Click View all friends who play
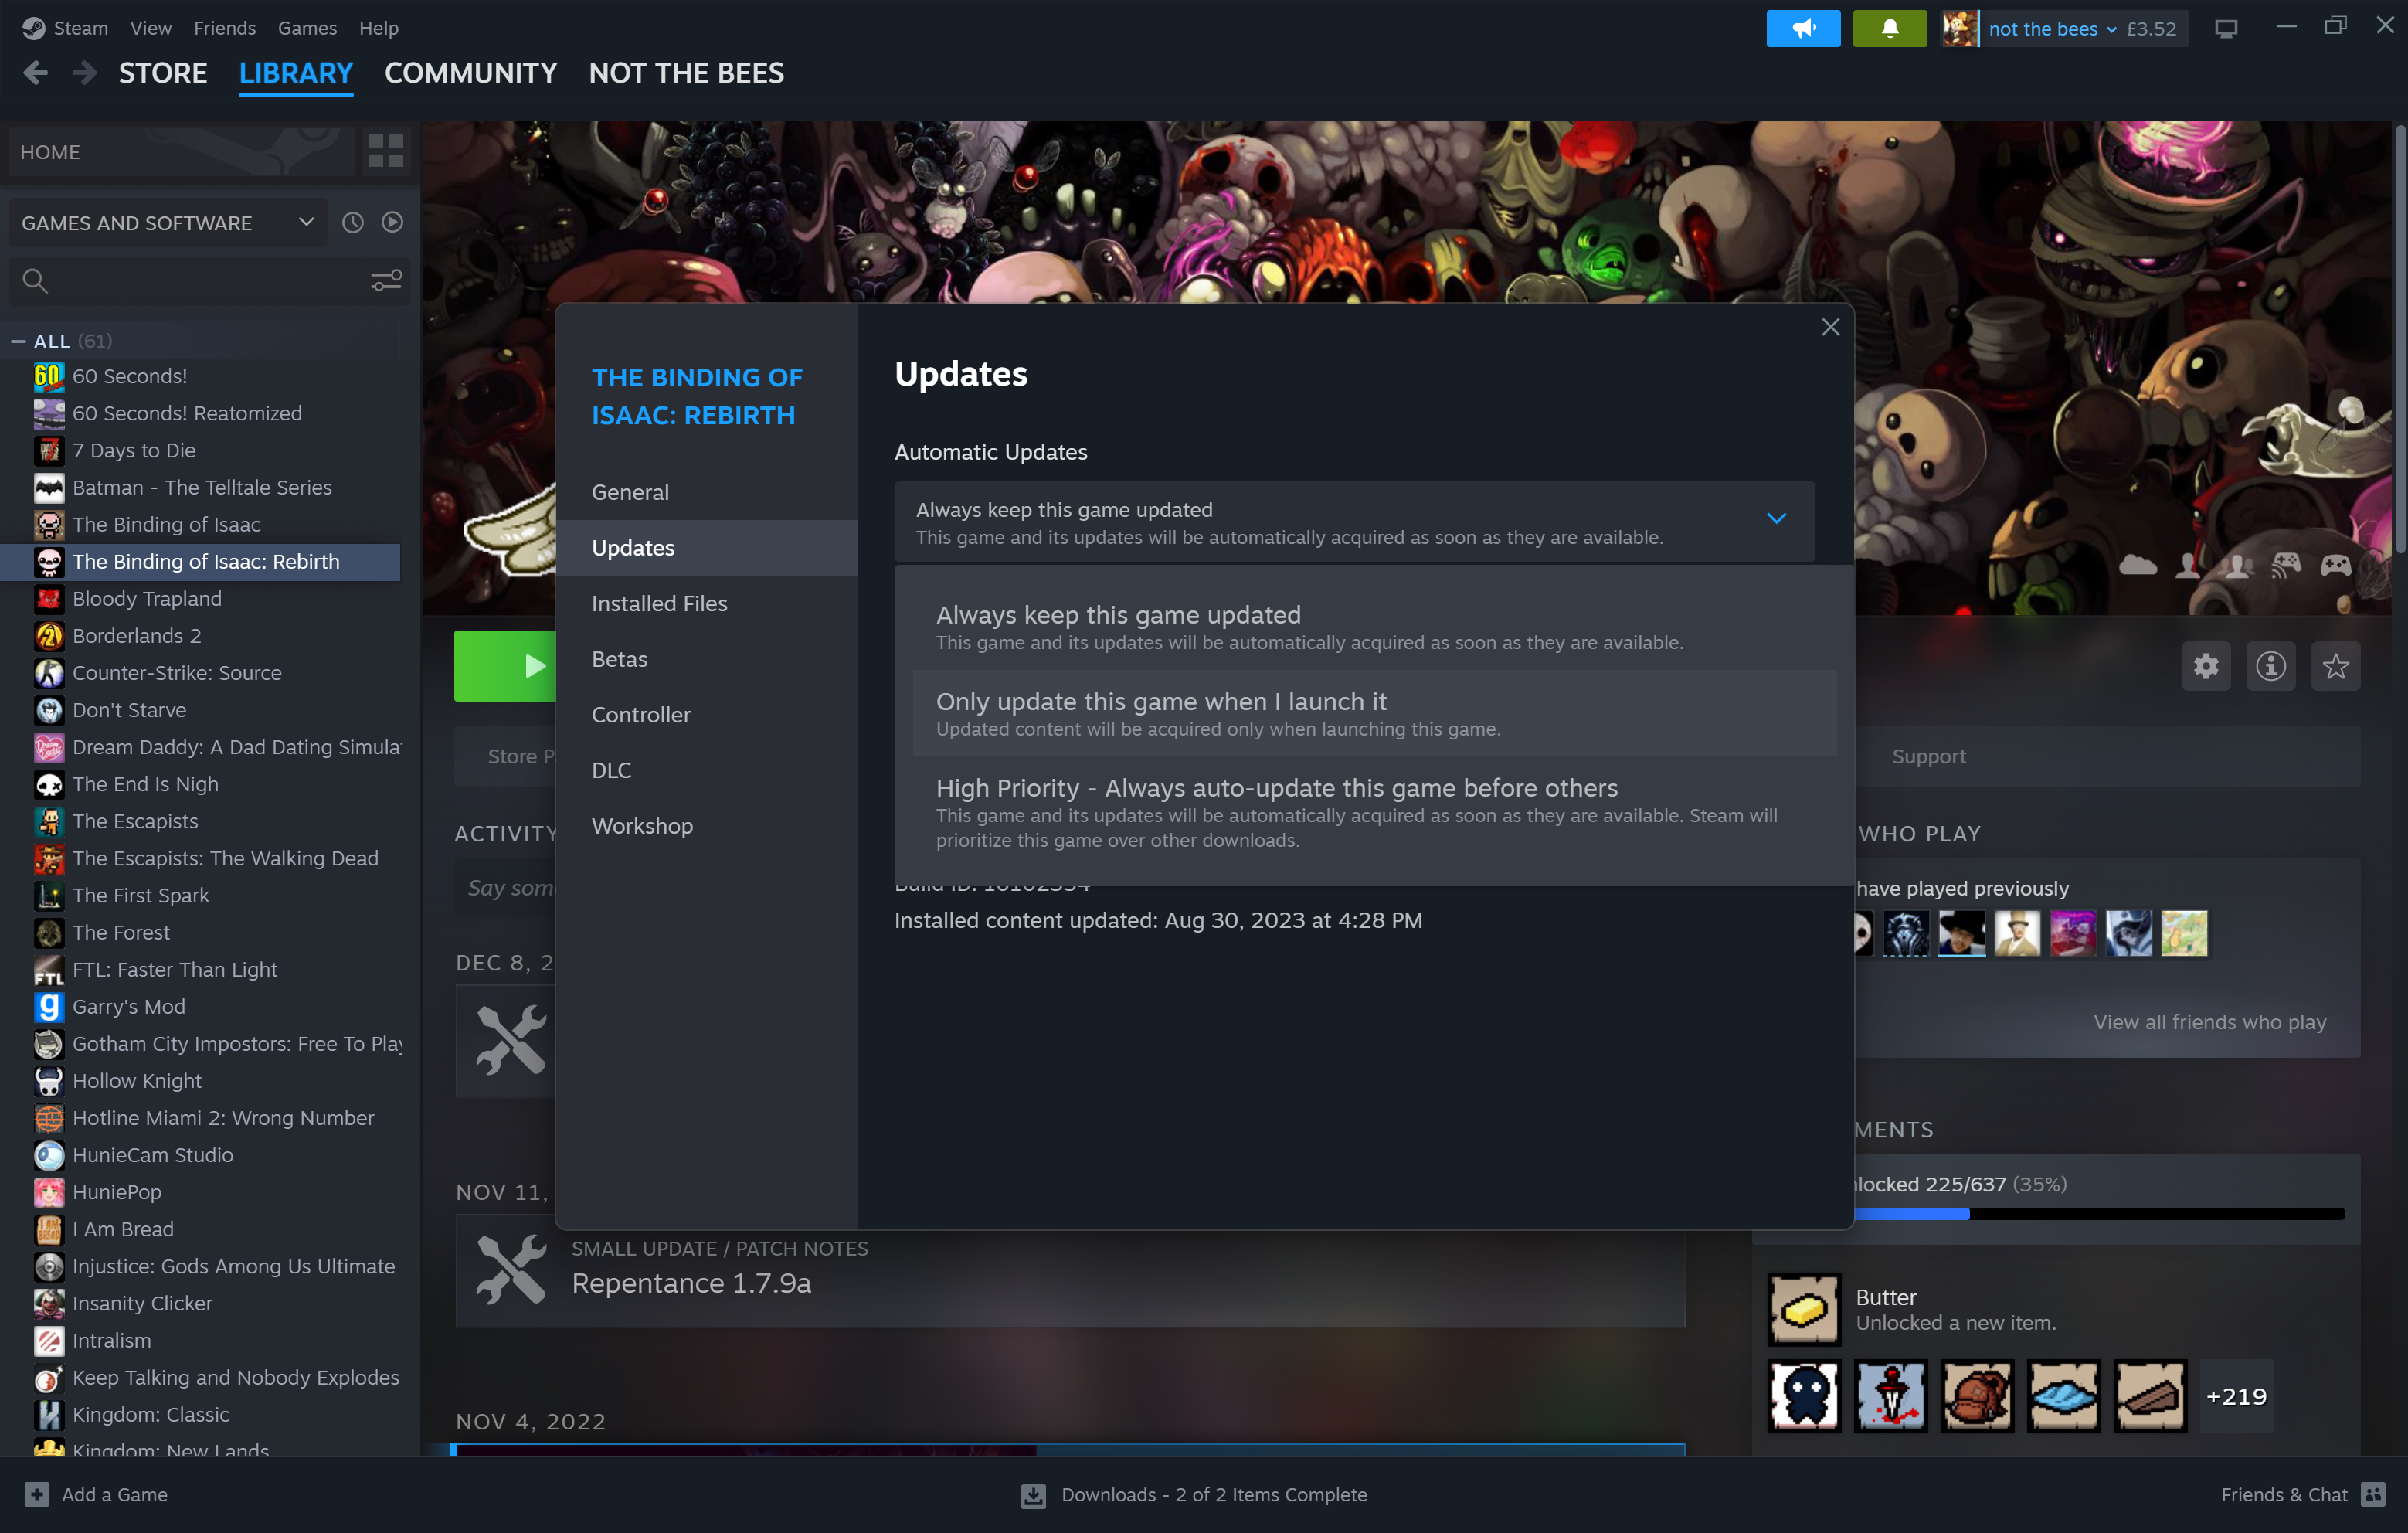 point(2210,1022)
